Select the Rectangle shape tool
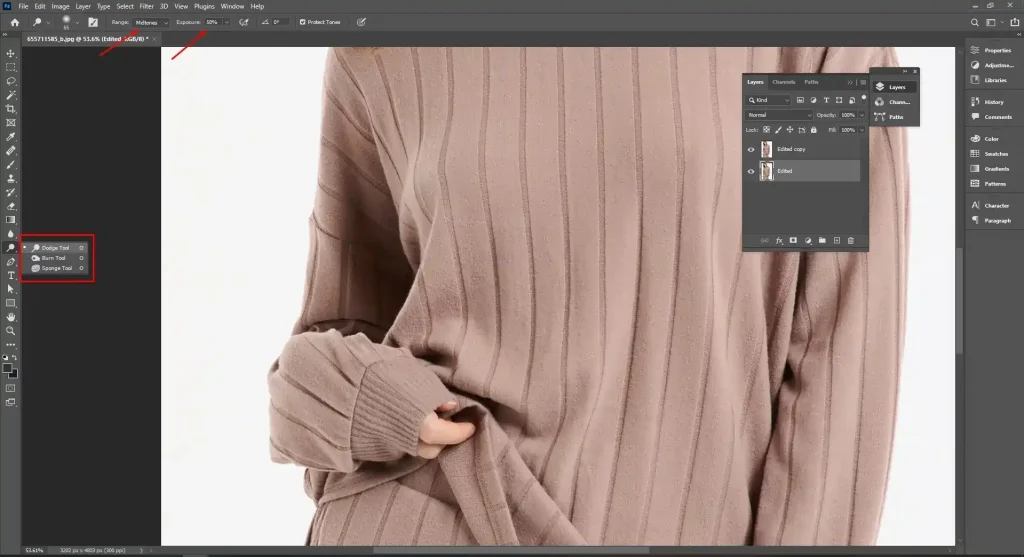1024x557 pixels. (x=10, y=303)
